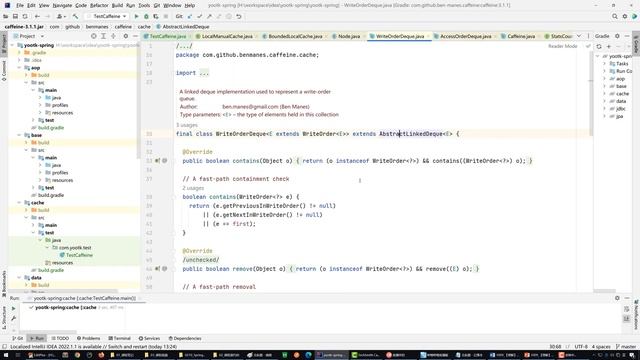Run with coverage icon in toolbar
This screenshot has width=640, height=360.
click(156, 16)
